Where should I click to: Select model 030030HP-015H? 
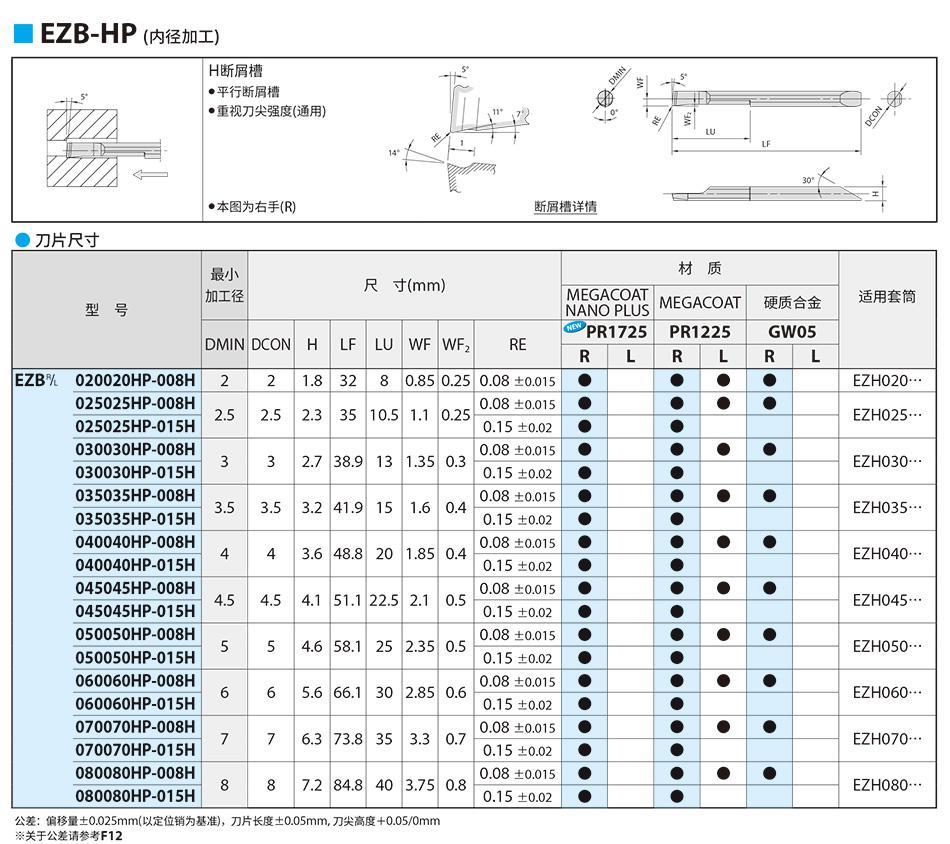coord(135,472)
